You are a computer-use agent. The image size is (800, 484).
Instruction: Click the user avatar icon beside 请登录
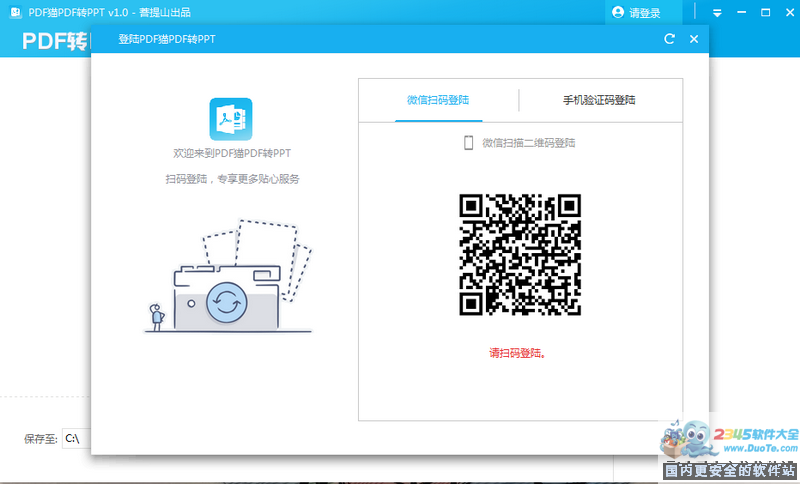pyautogui.click(x=618, y=12)
